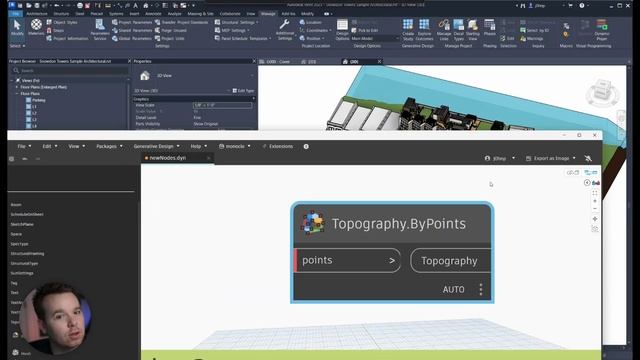This screenshot has width=640, height=360.
Task: Open the Dynamo File menu
Action: (24, 146)
